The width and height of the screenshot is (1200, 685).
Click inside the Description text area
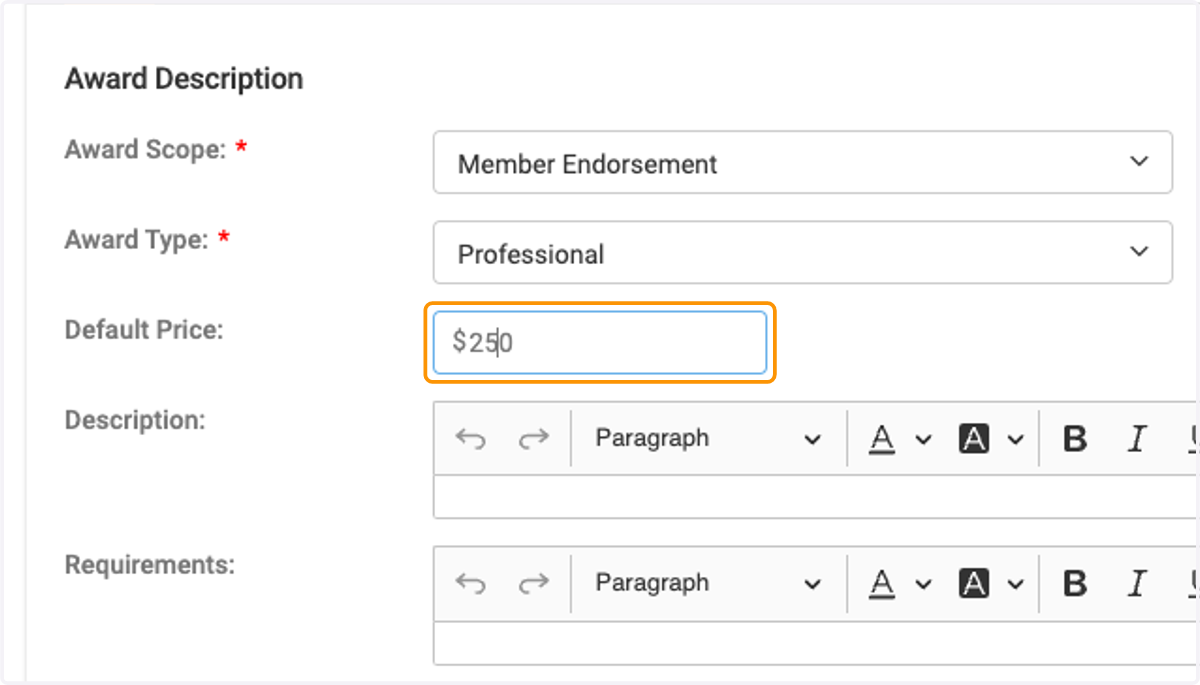(x=816, y=497)
